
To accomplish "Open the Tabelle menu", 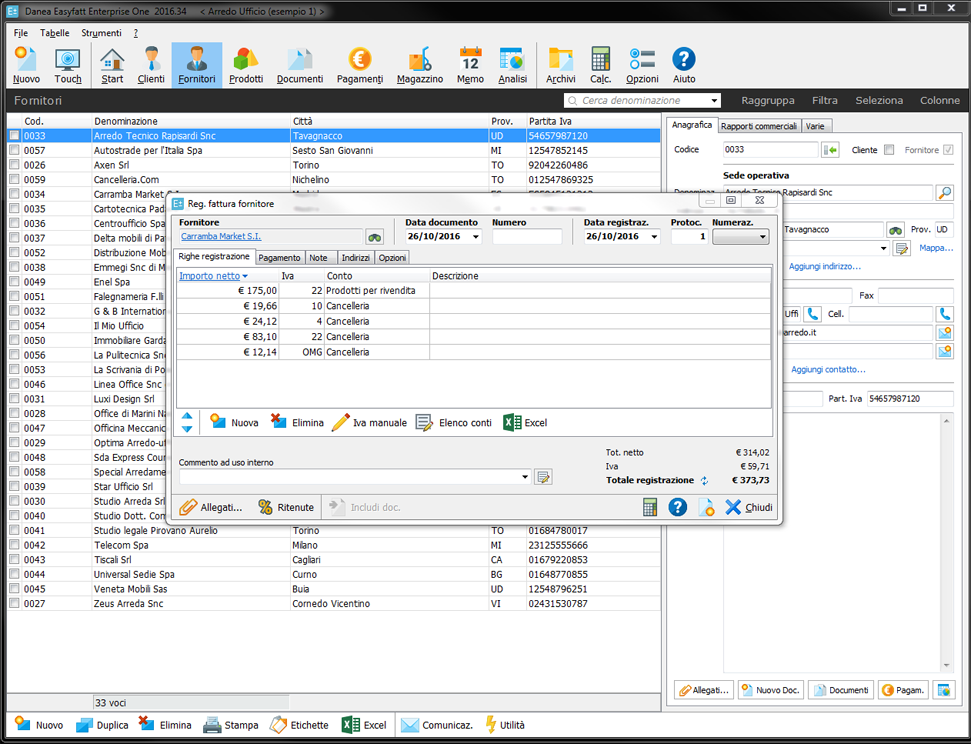I will pyautogui.click(x=54, y=33).
